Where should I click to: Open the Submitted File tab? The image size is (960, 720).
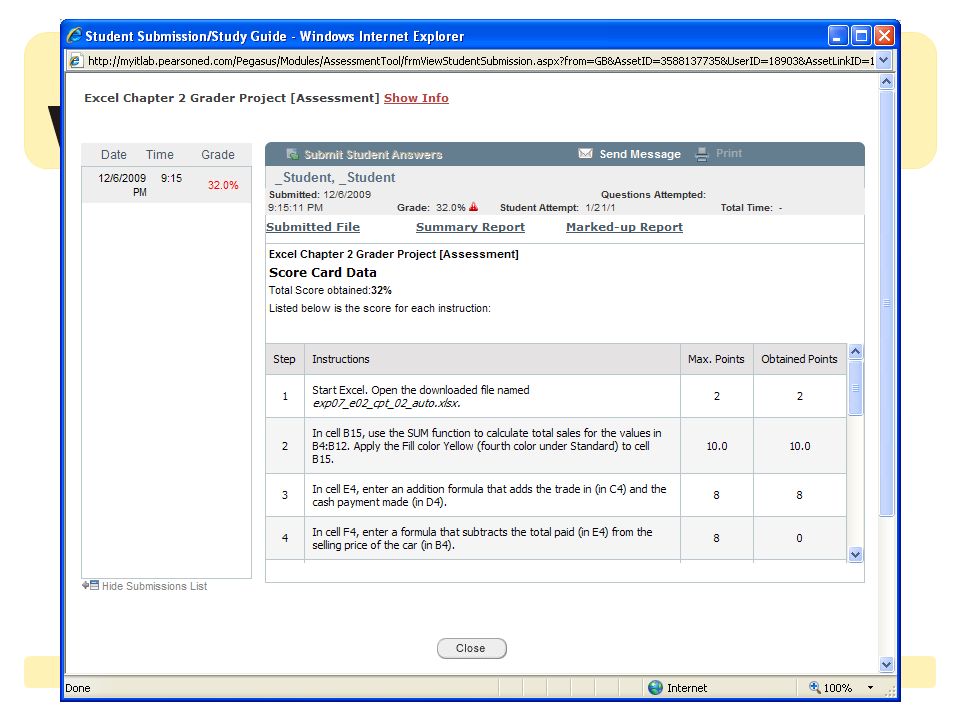pyautogui.click(x=313, y=227)
